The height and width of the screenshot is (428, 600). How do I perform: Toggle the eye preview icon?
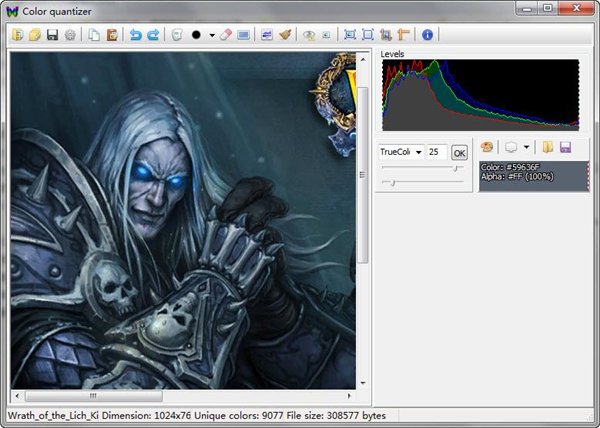[309, 34]
